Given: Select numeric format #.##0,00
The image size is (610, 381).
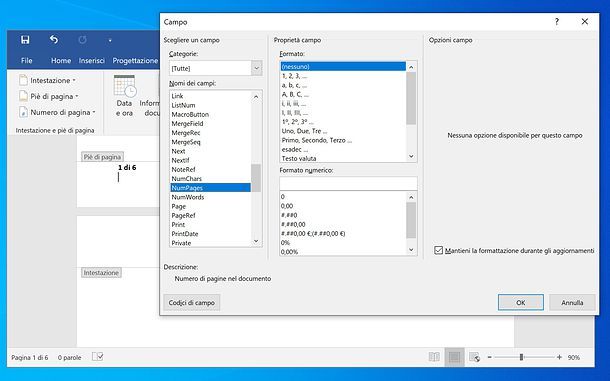Looking at the screenshot, I should pyautogui.click(x=343, y=225).
